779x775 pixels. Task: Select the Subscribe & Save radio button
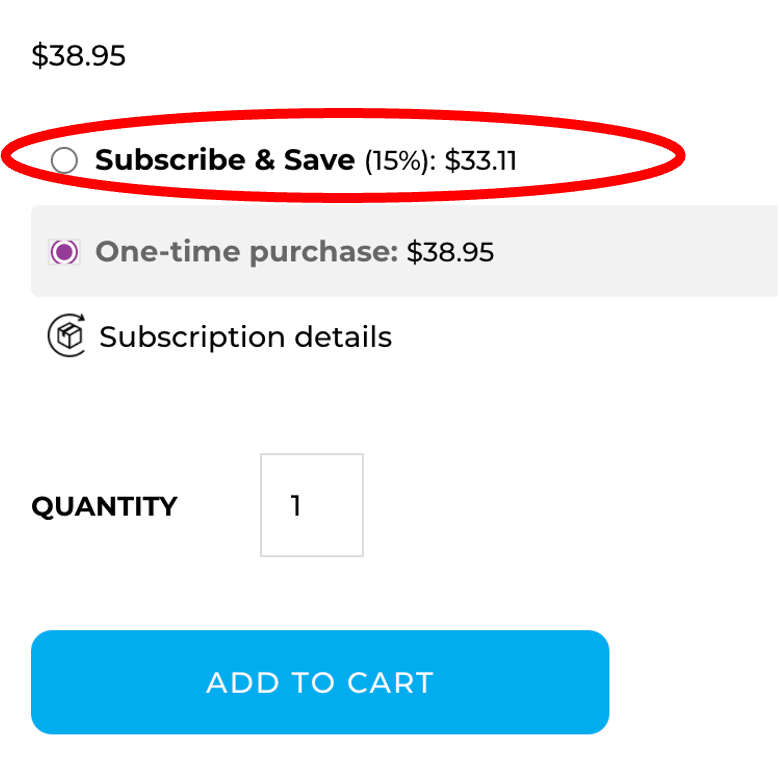pos(64,160)
